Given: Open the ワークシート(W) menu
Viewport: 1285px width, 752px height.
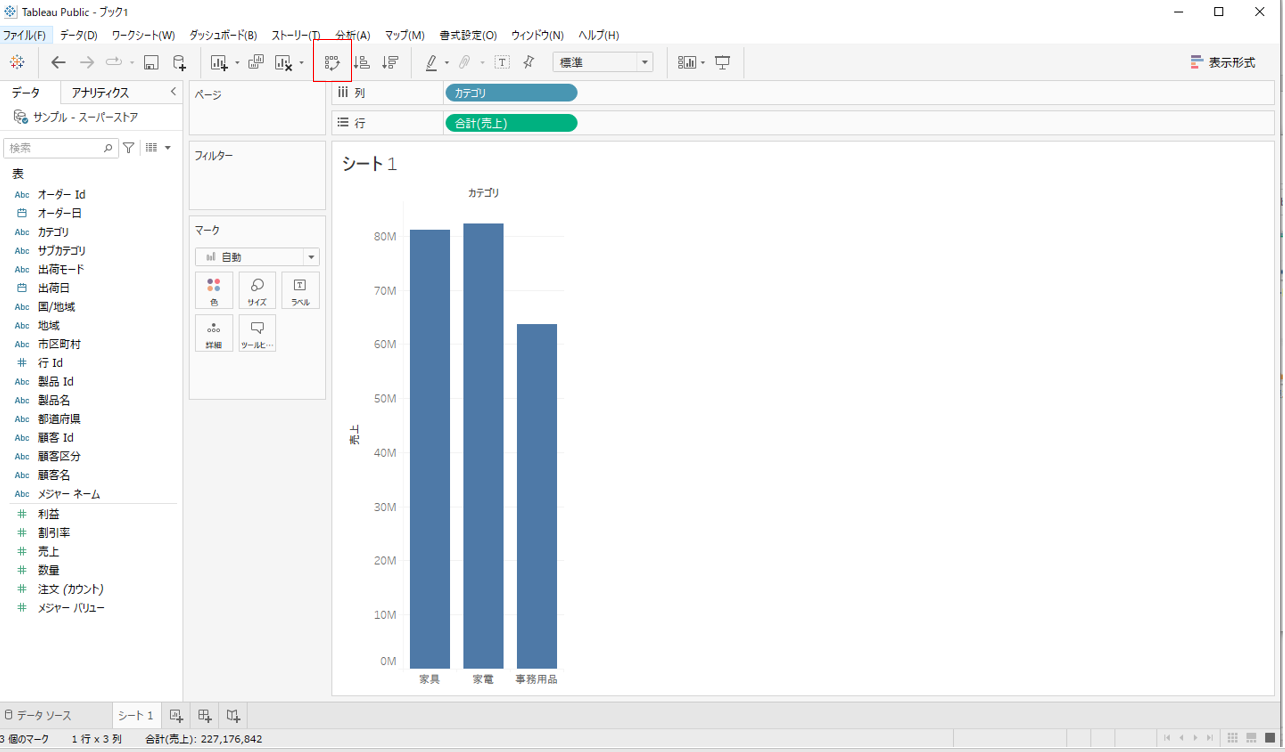Looking at the screenshot, I should click(143, 35).
